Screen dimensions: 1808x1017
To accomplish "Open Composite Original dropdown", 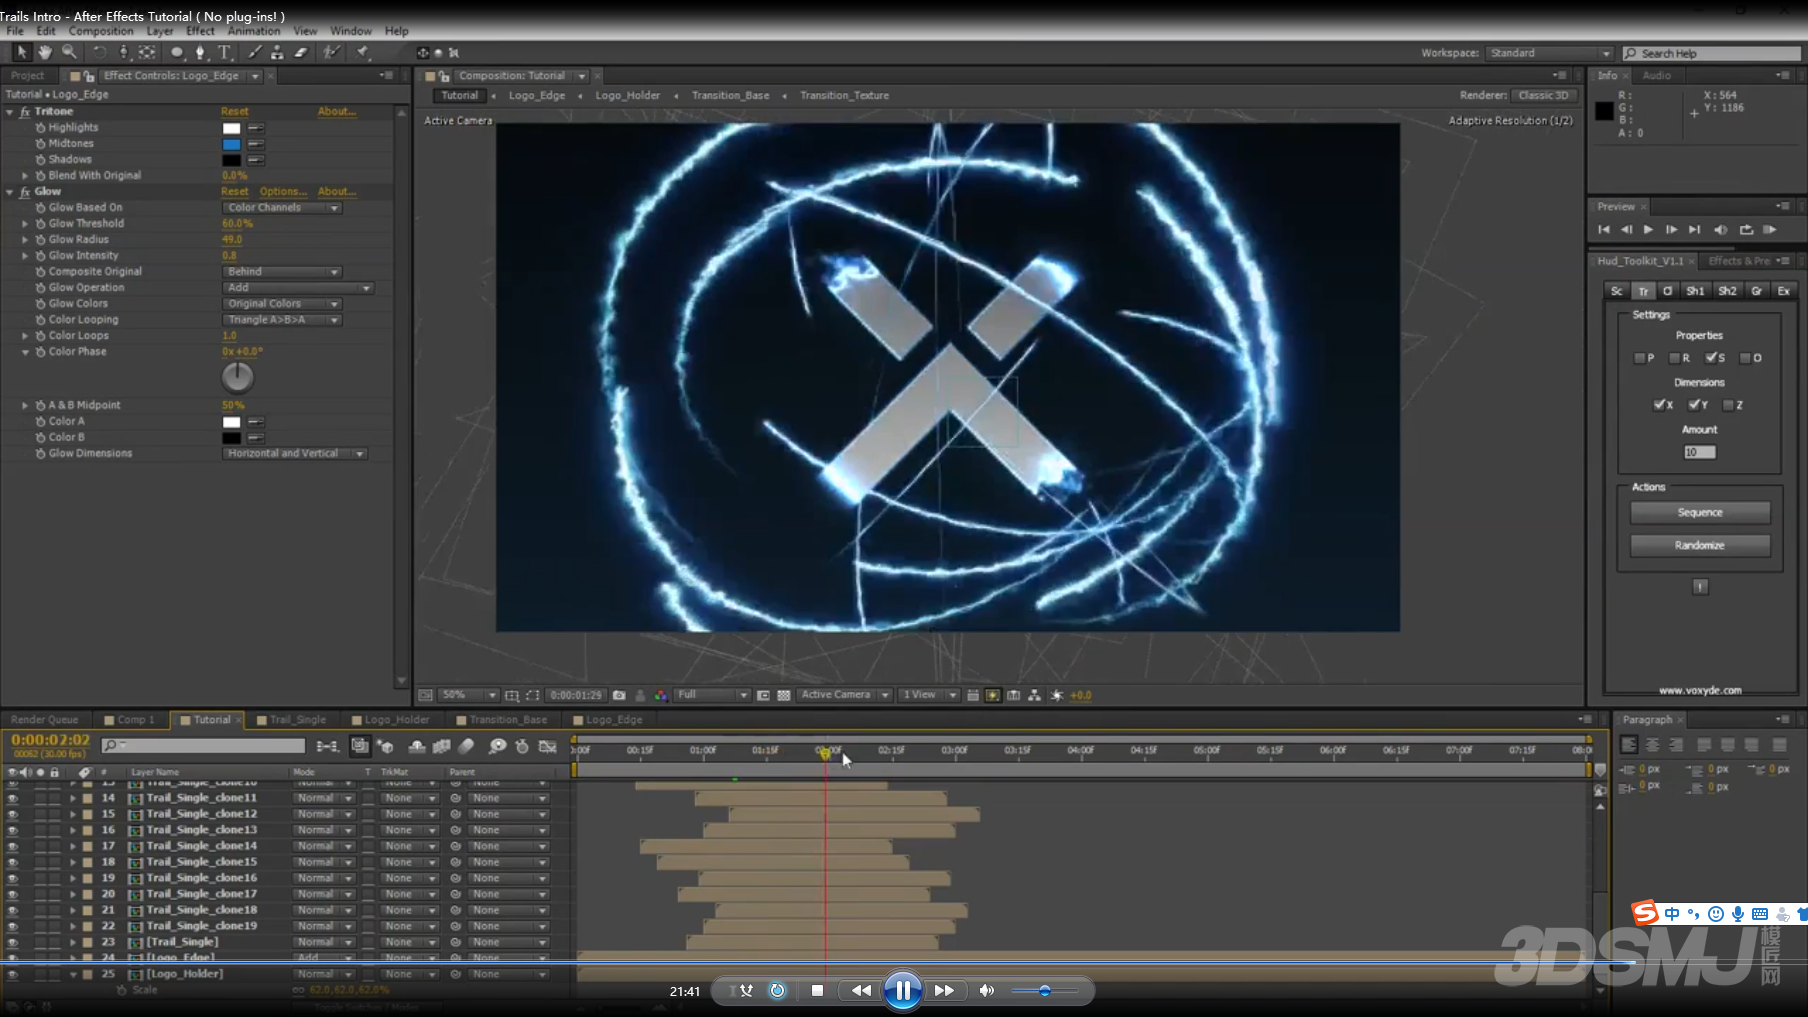I will pos(282,272).
